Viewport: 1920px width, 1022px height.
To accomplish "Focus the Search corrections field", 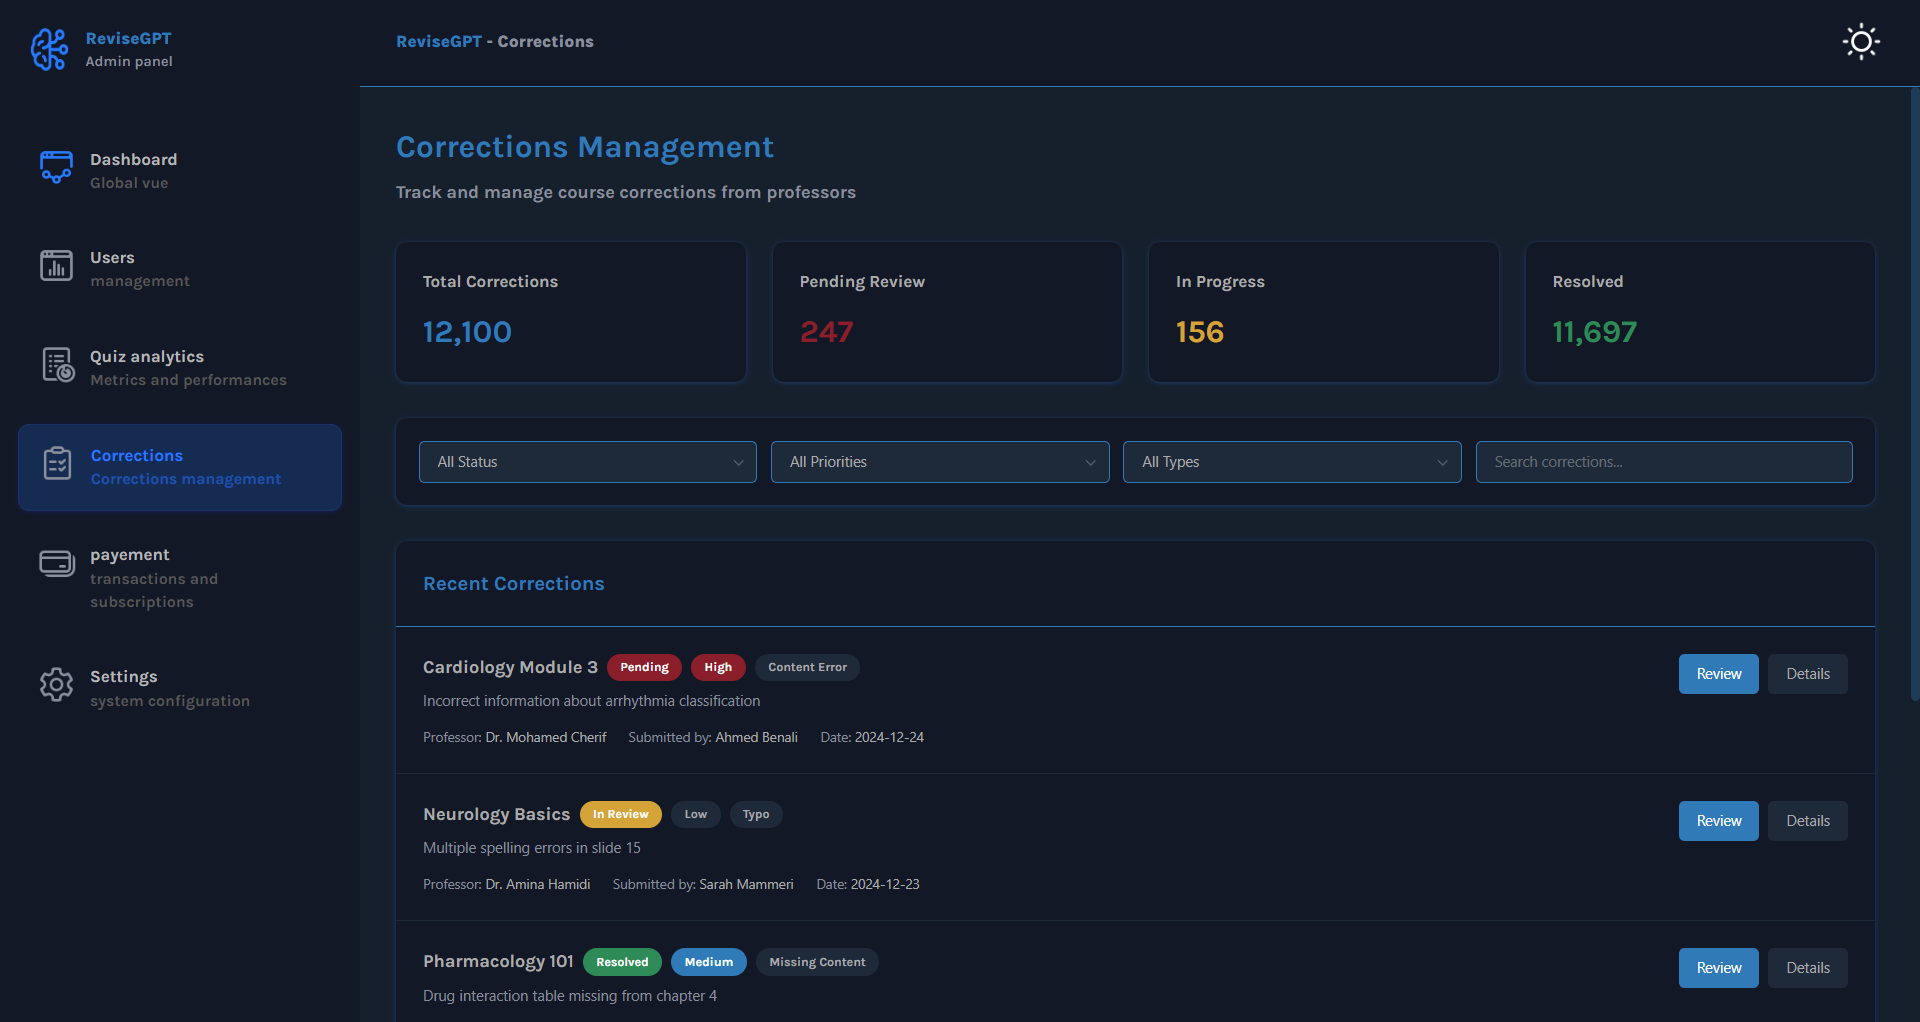I will click(x=1664, y=462).
